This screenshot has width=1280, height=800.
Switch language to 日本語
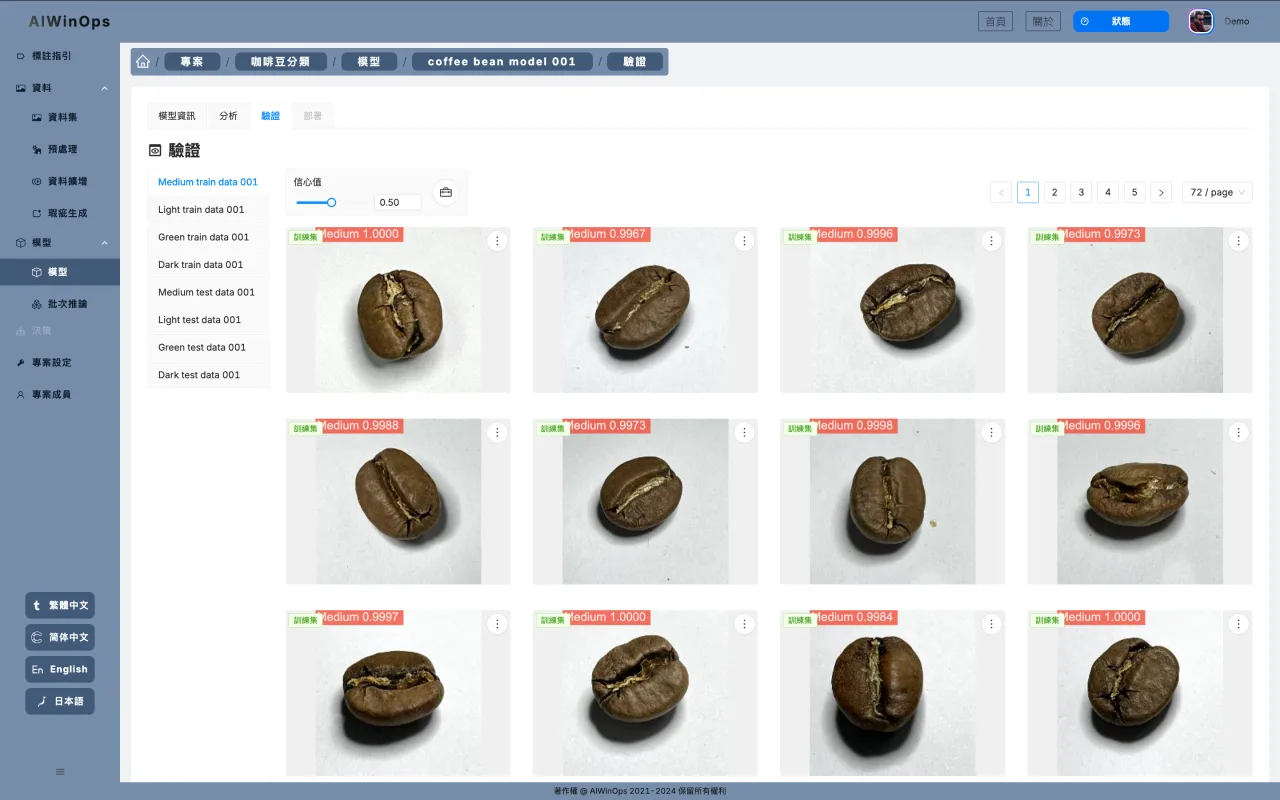(60, 701)
